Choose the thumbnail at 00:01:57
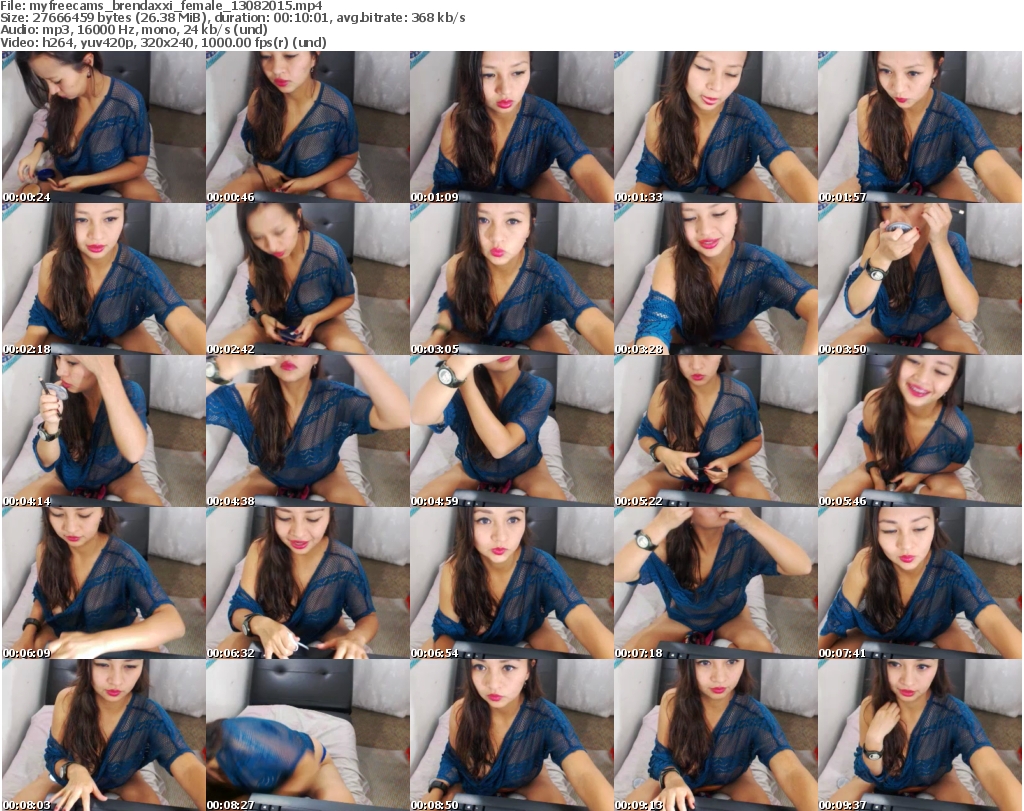The image size is (1024, 811). [920, 127]
